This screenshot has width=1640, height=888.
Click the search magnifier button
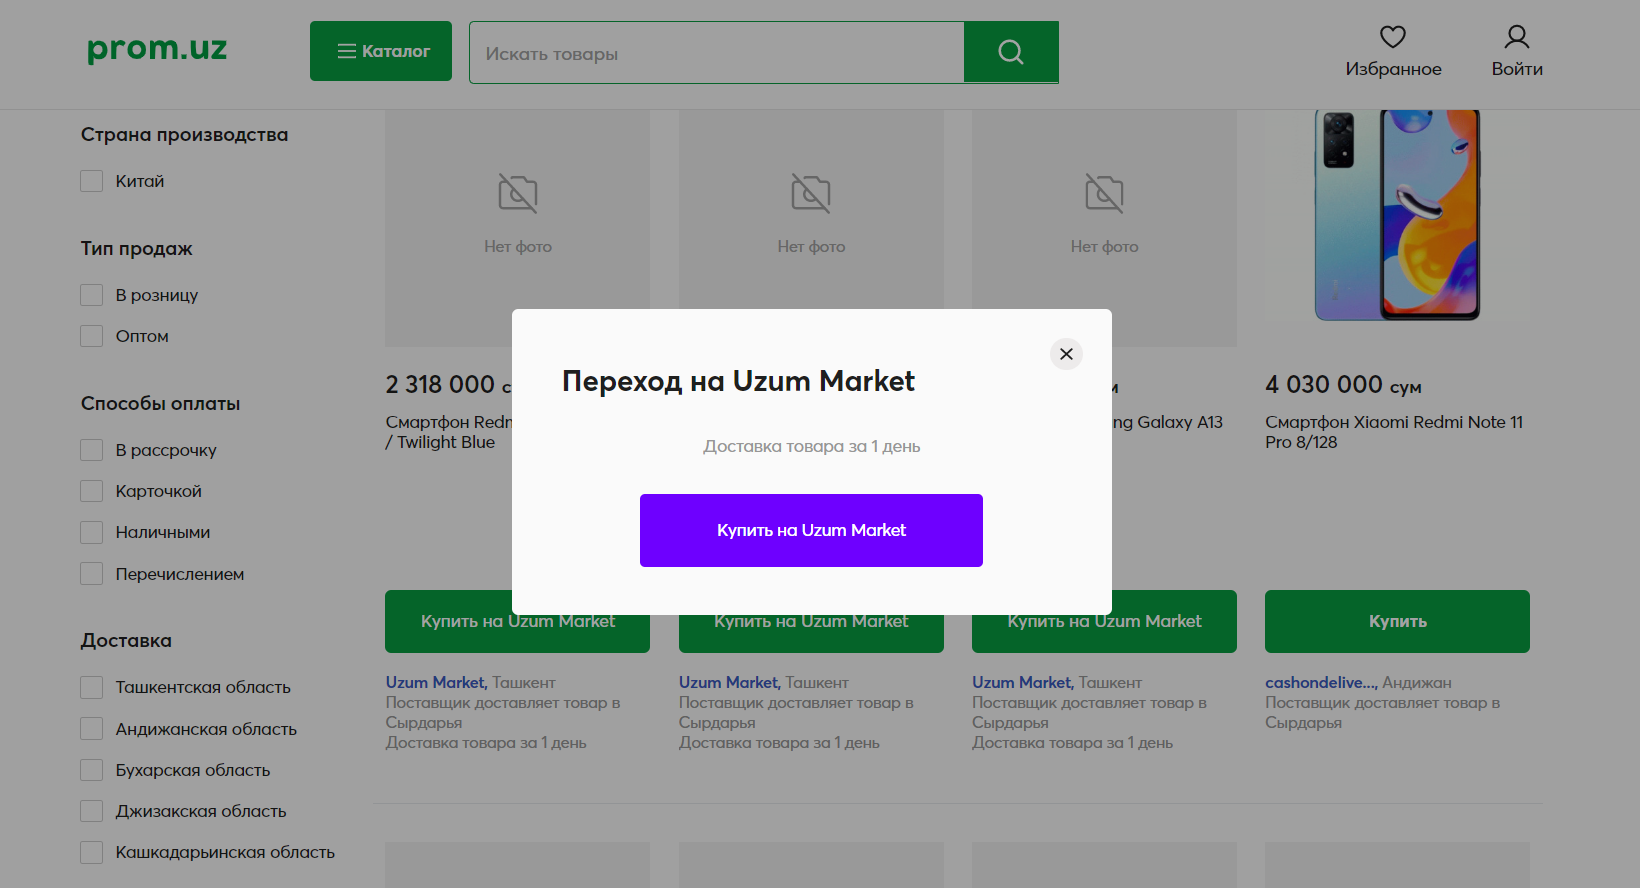tap(1011, 52)
